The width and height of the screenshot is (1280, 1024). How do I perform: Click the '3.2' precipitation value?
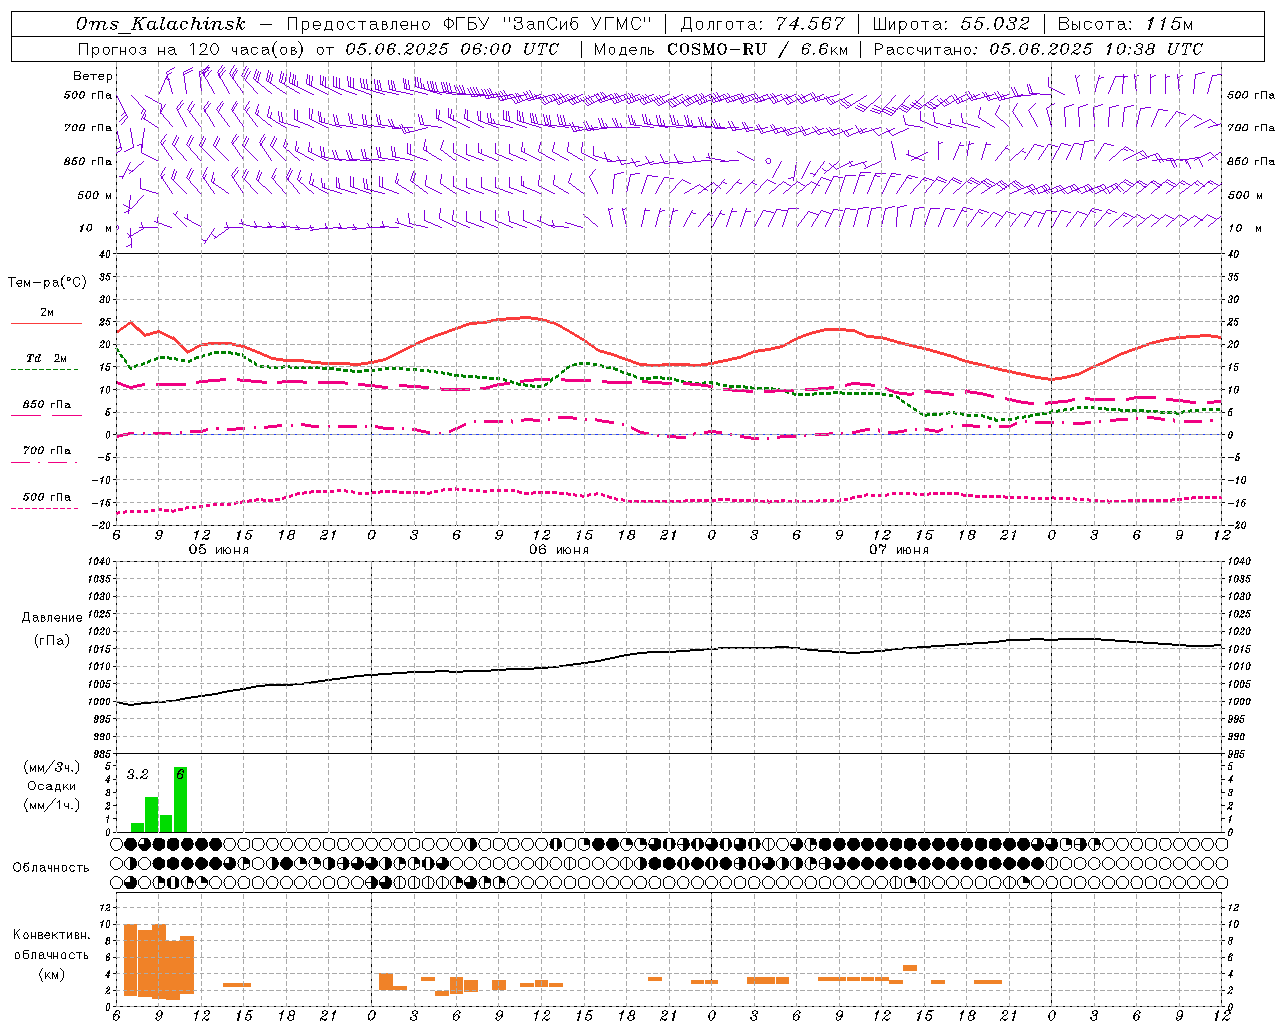click(137, 775)
